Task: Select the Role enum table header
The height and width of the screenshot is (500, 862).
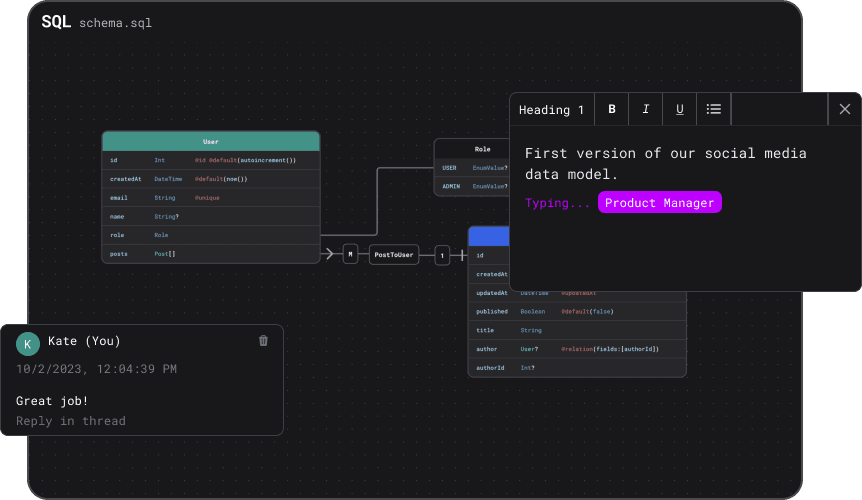Action: [482, 148]
